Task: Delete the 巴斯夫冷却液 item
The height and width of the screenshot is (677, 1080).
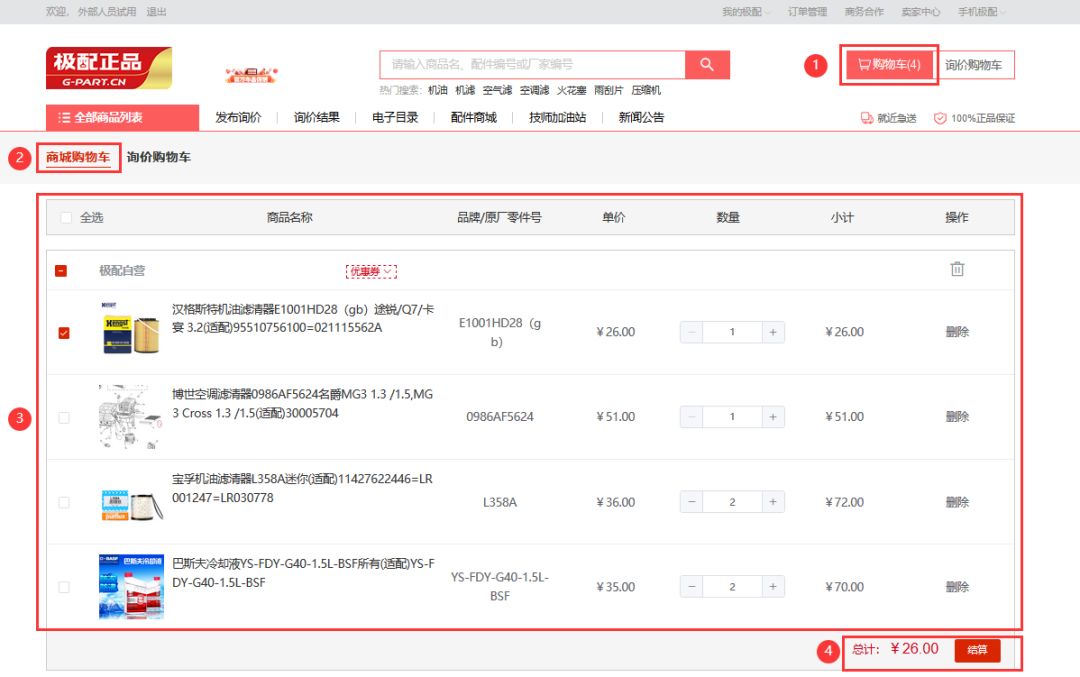Action: tap(957, 587)
